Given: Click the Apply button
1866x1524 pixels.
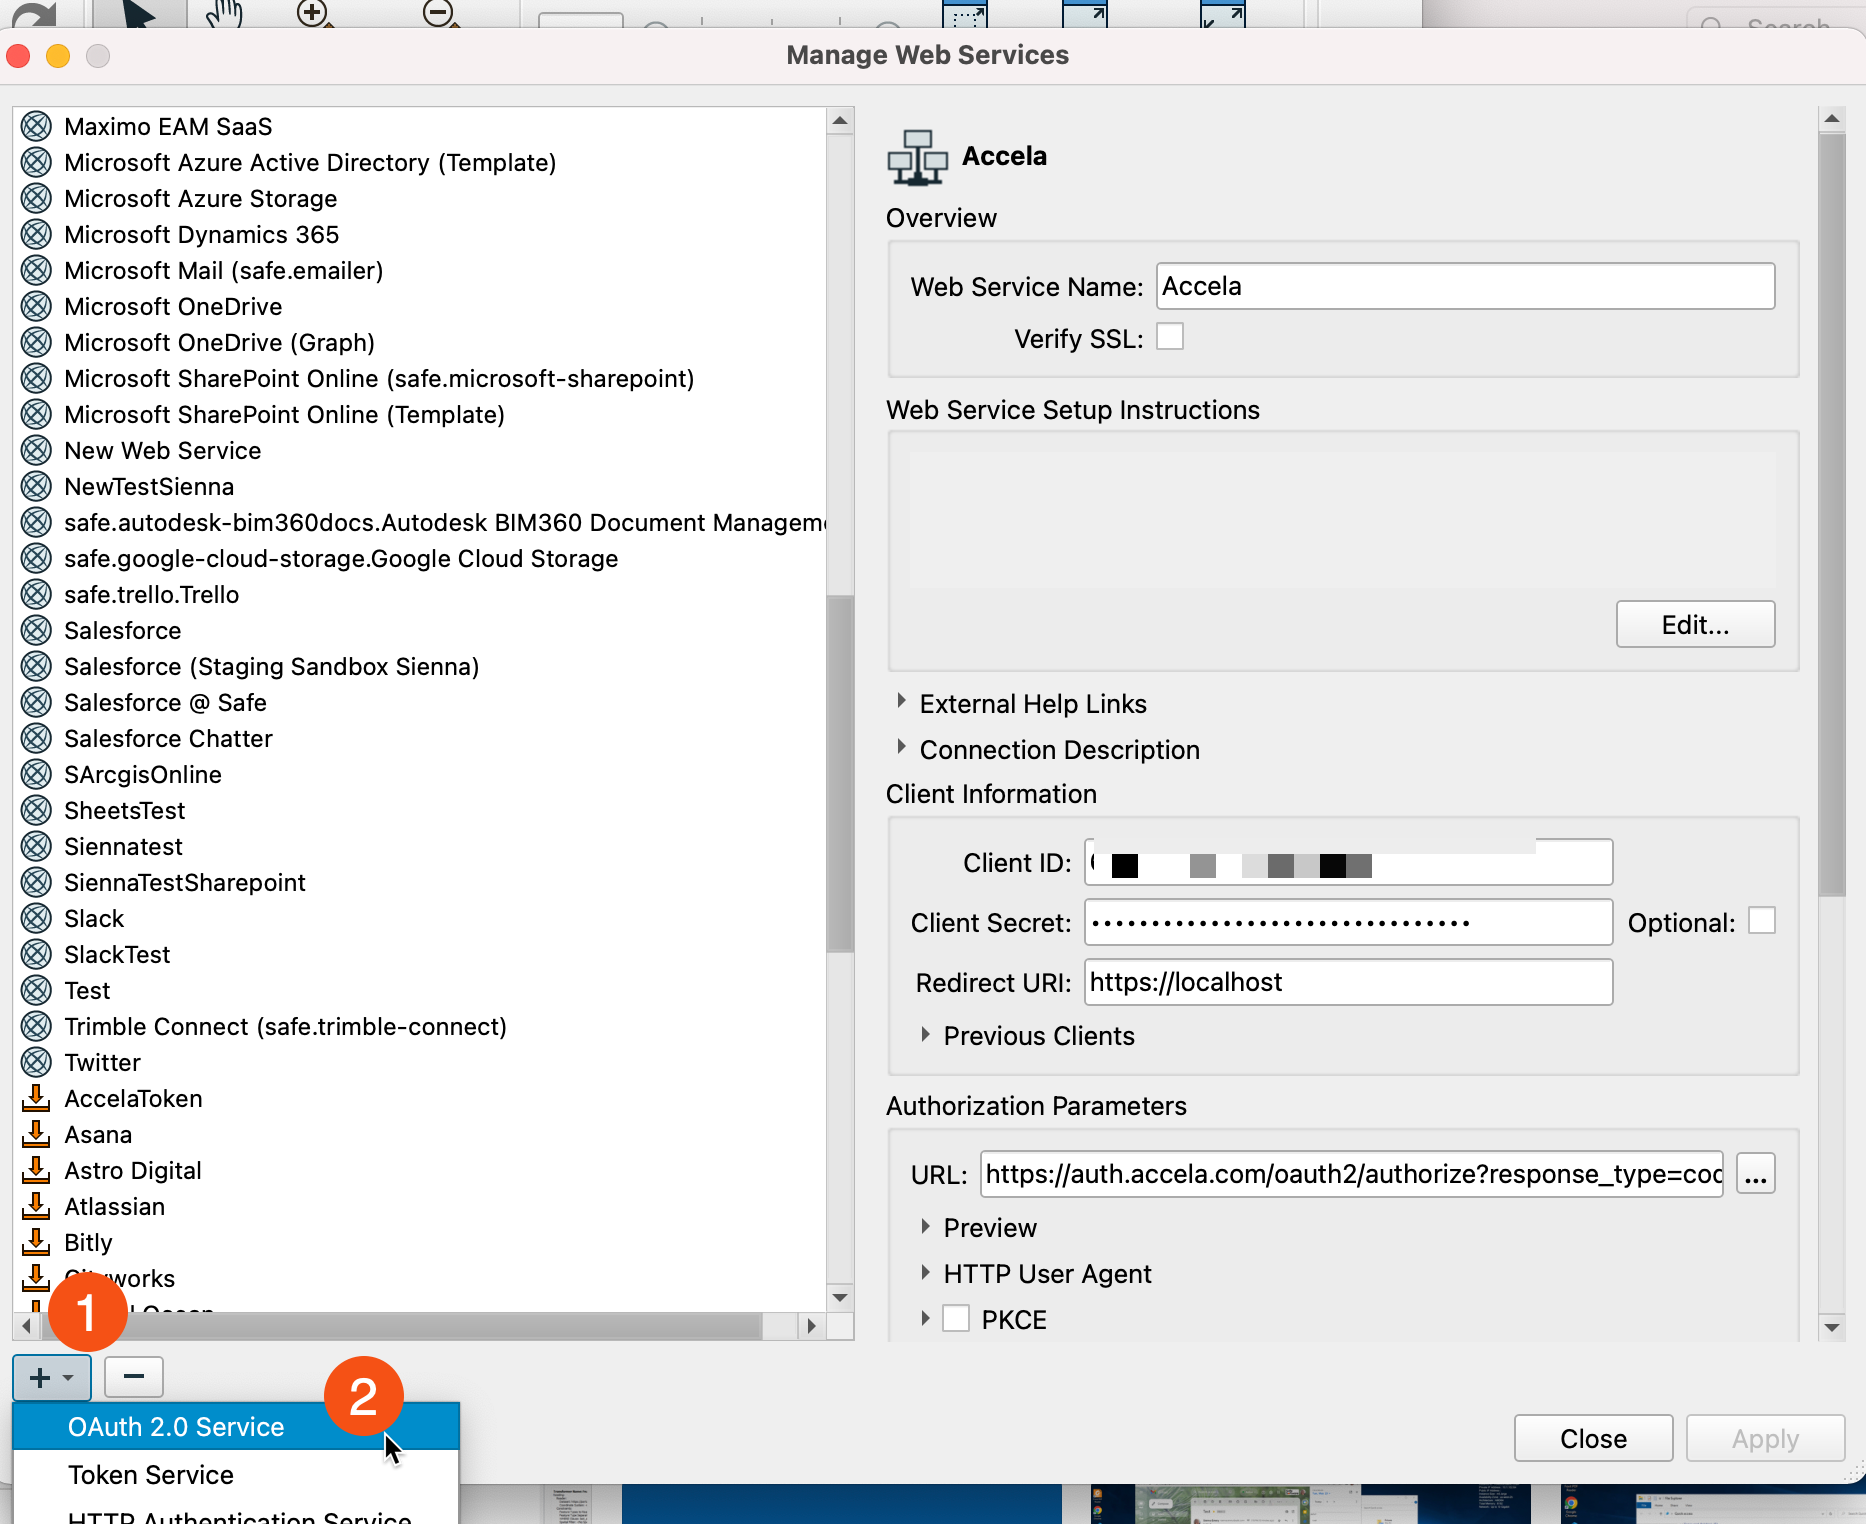Looking at the screenshot, I should [1765, 1439].
